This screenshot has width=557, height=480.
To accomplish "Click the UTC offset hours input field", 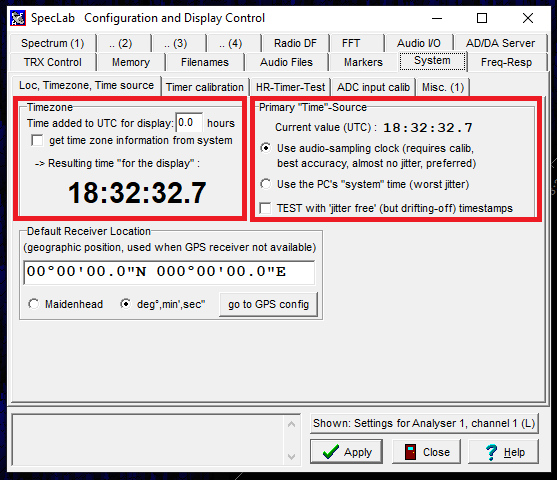I will [x=189, y=123].
